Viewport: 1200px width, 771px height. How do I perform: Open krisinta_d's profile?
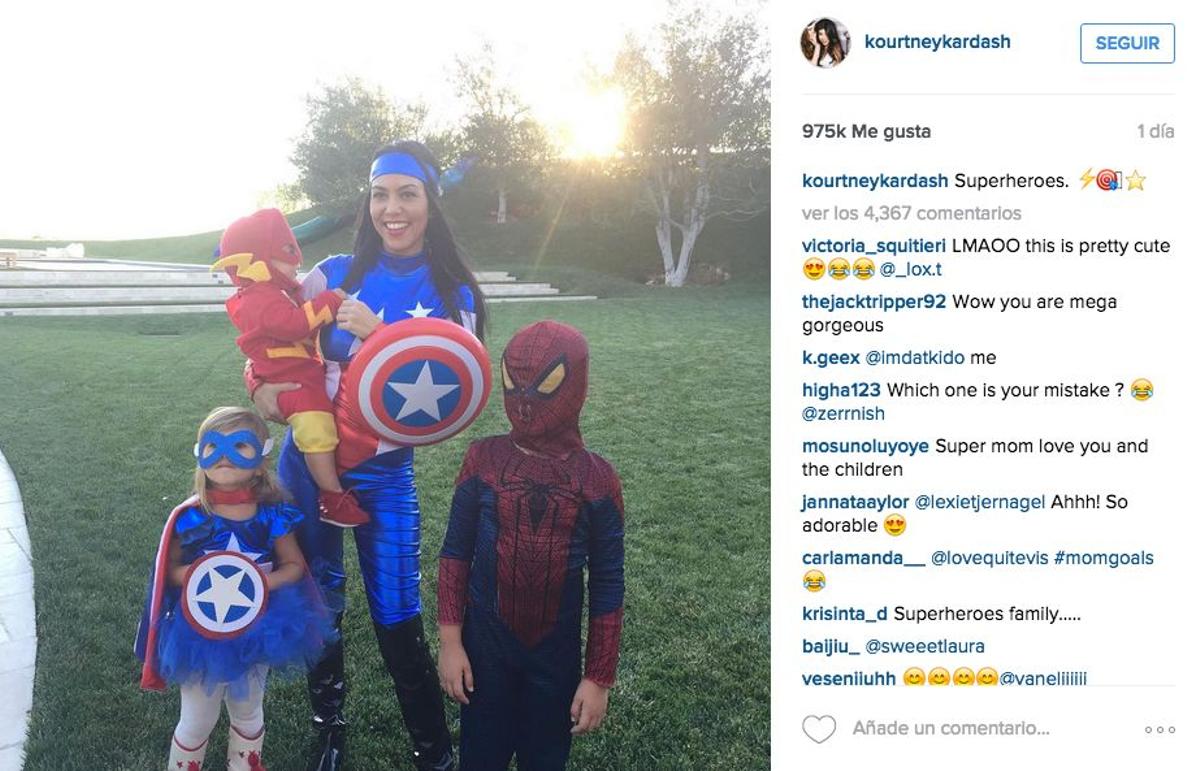(x=845, y=614)
